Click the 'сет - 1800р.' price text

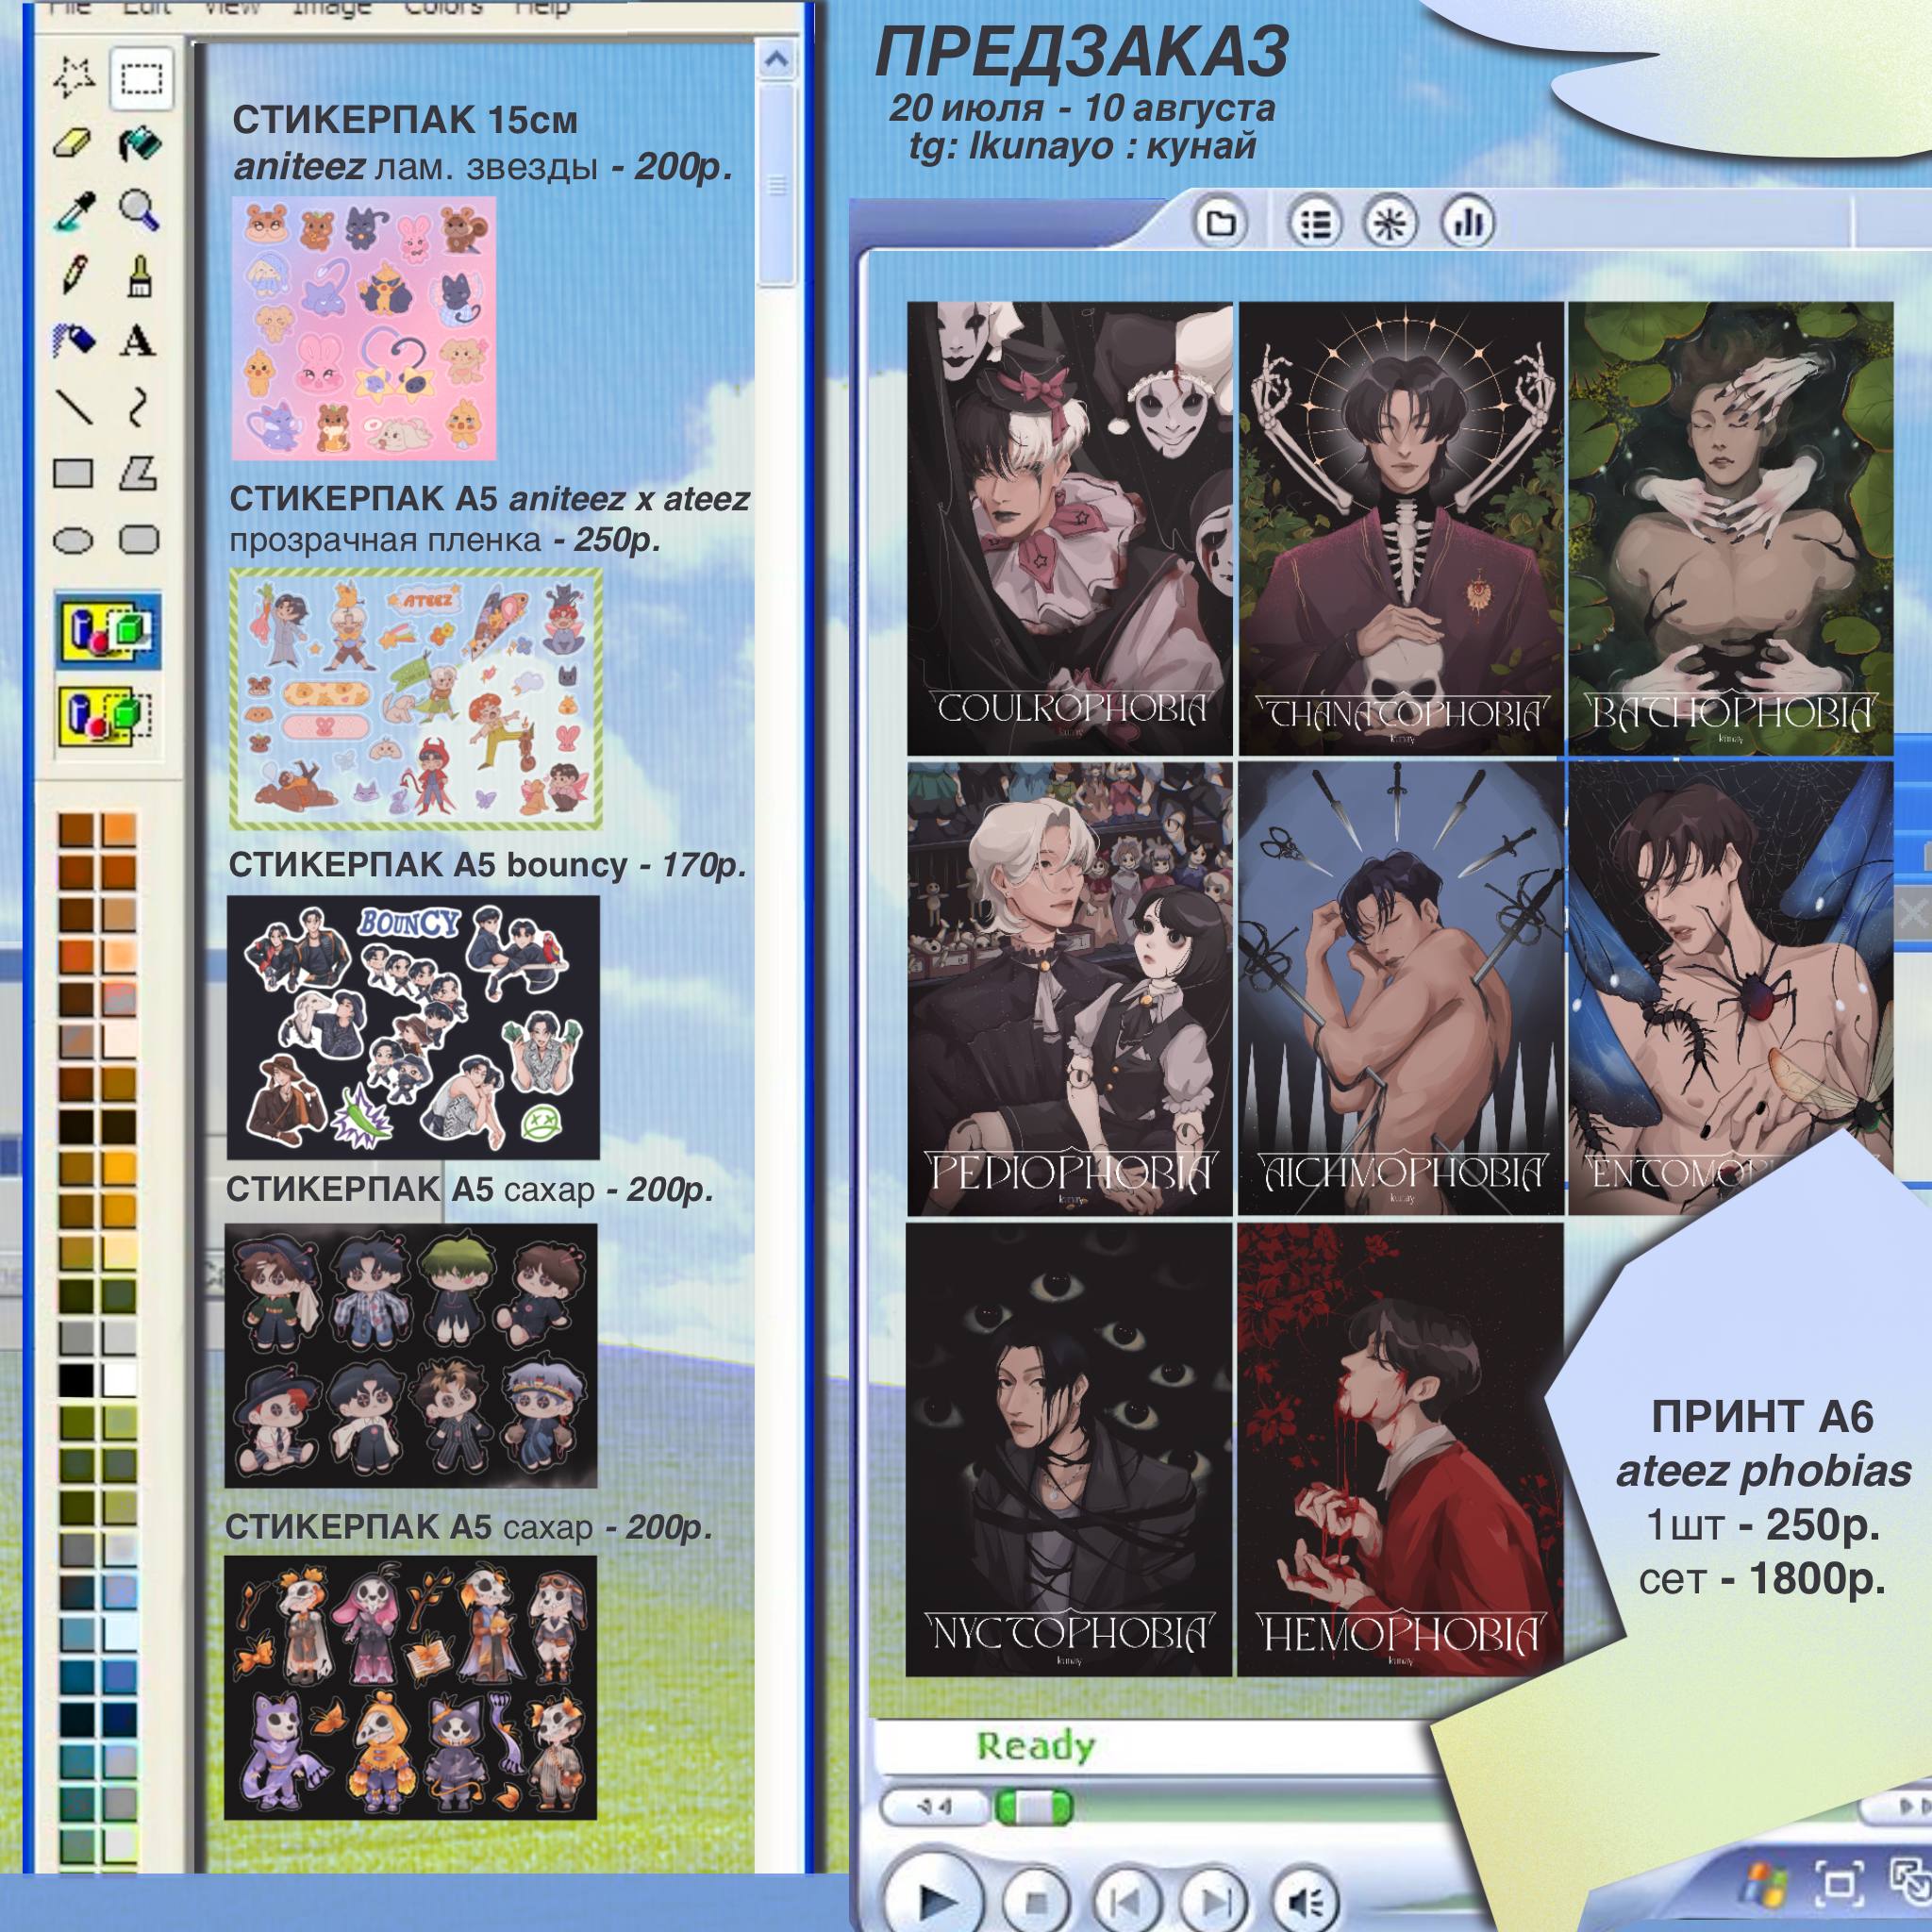coord(1762,1578)
